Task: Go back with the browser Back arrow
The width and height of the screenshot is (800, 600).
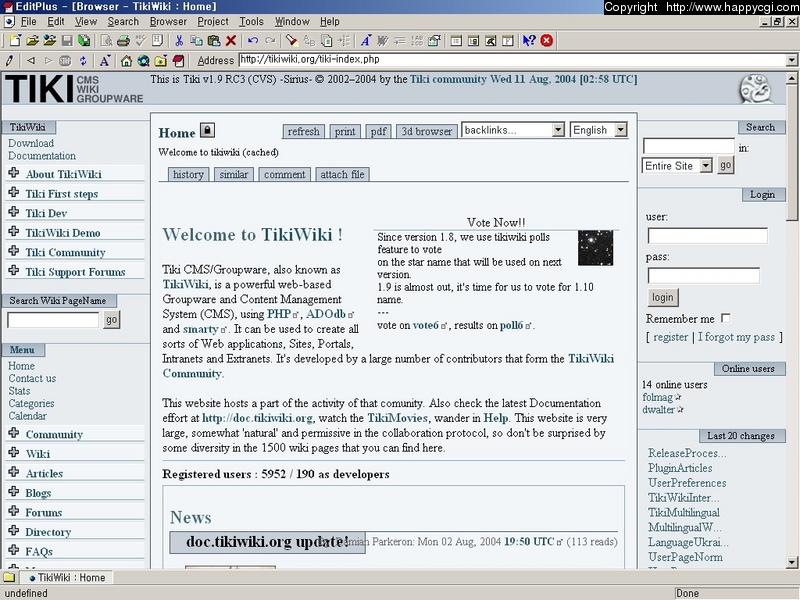Action: (x=31, y=61)
